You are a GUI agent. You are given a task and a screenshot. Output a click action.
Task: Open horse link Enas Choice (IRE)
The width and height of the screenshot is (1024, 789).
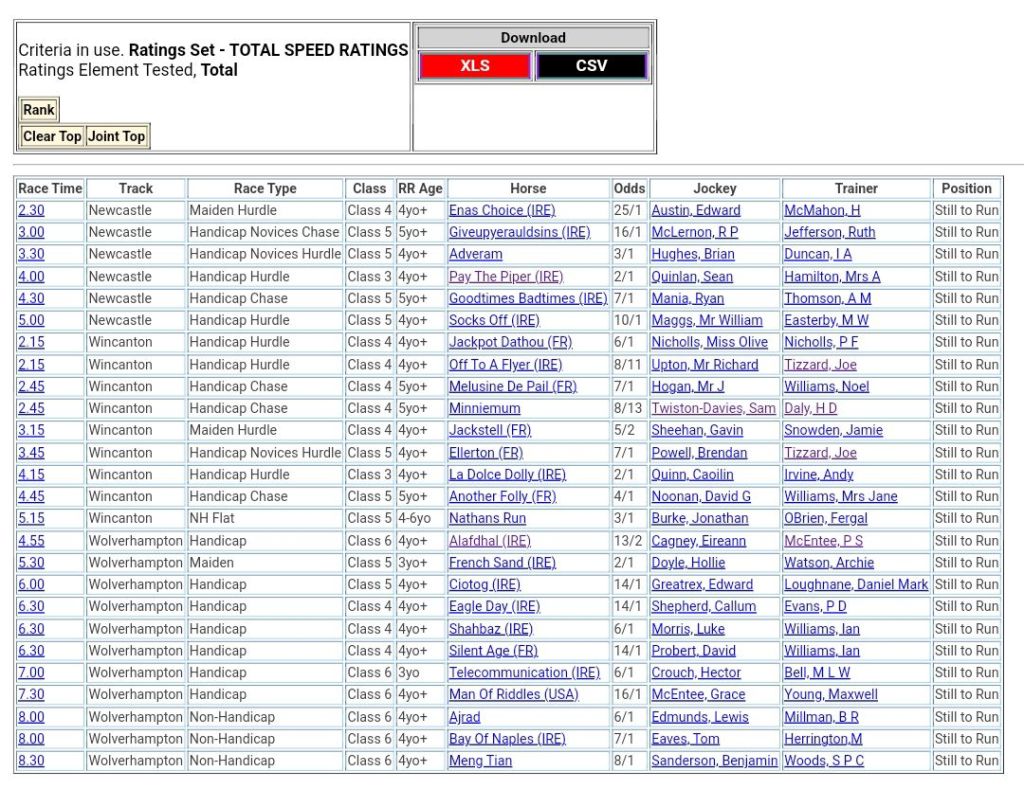click(501, 210)
